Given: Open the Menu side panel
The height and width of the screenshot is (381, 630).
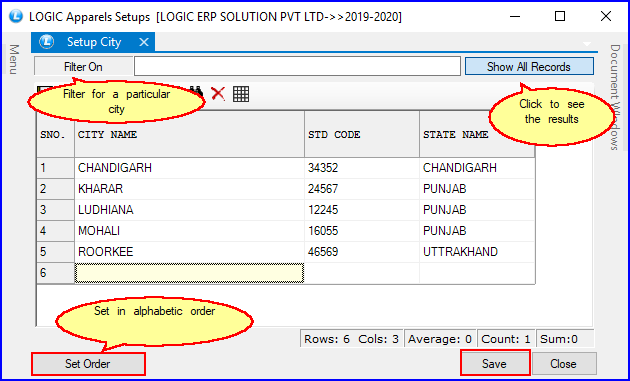Looking at the screenshot, I should coord(14,59).
